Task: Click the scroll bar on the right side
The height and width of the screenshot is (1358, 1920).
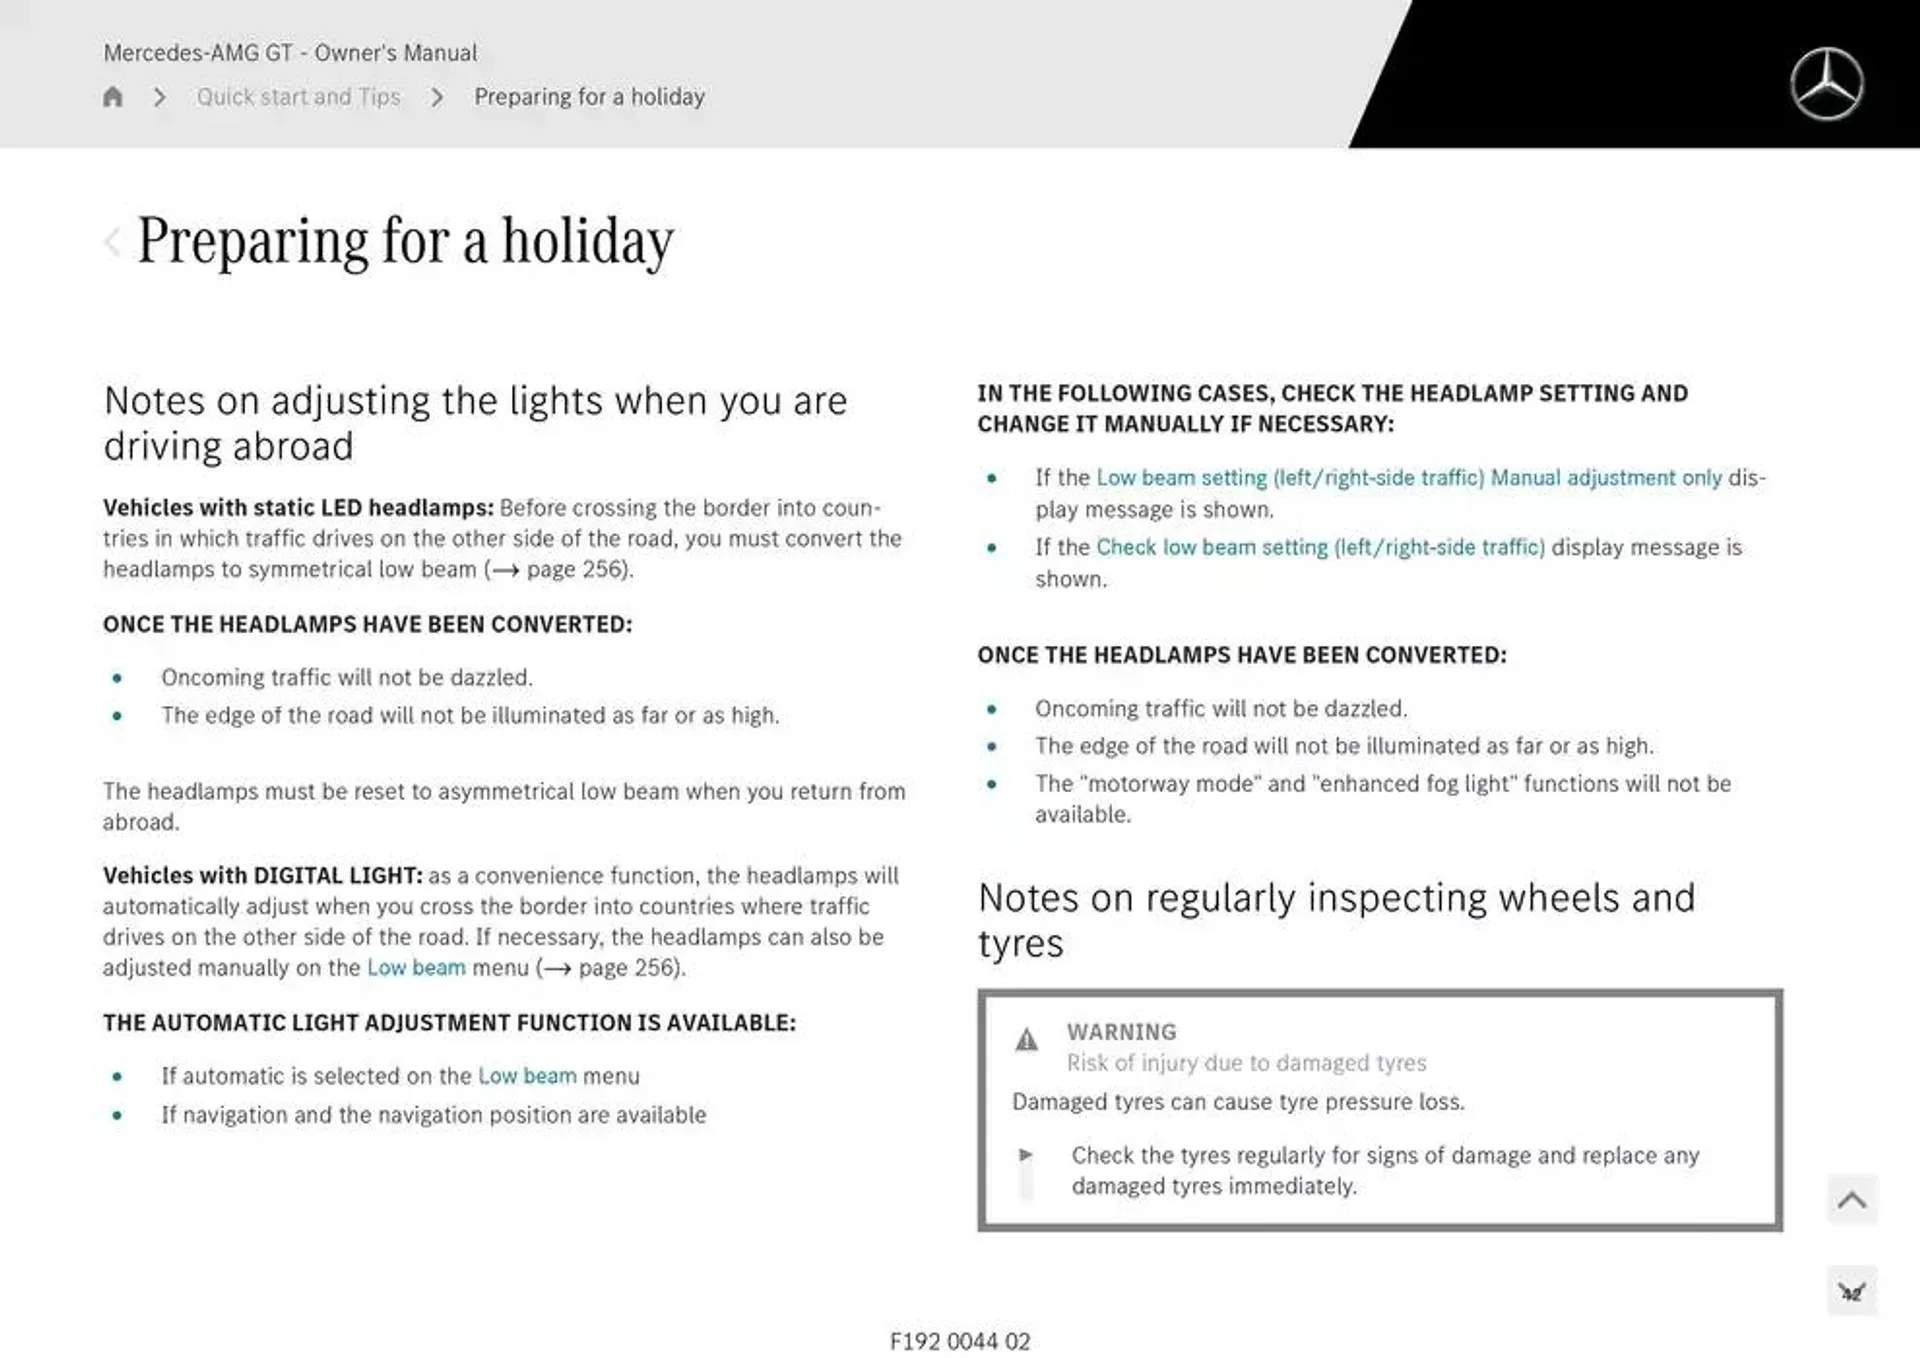Action: coord(1857,1198)
